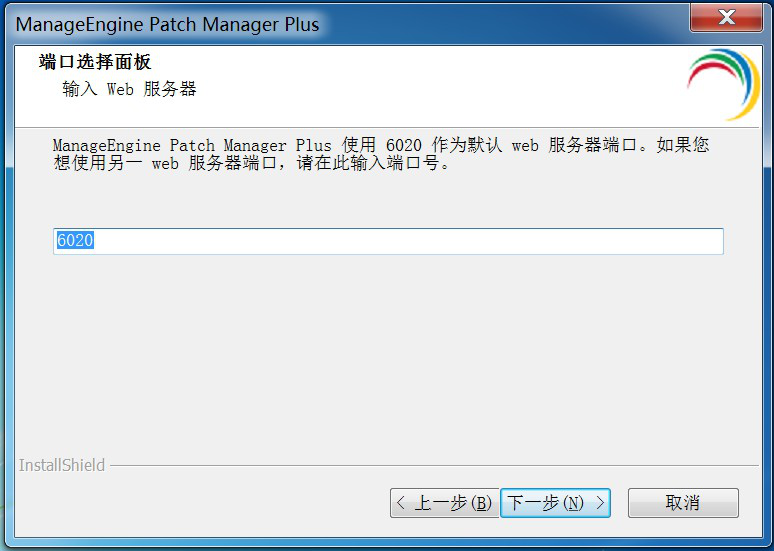Click the right chevron on 下一步 button
The image size is (774, 551).
(600, 503)
